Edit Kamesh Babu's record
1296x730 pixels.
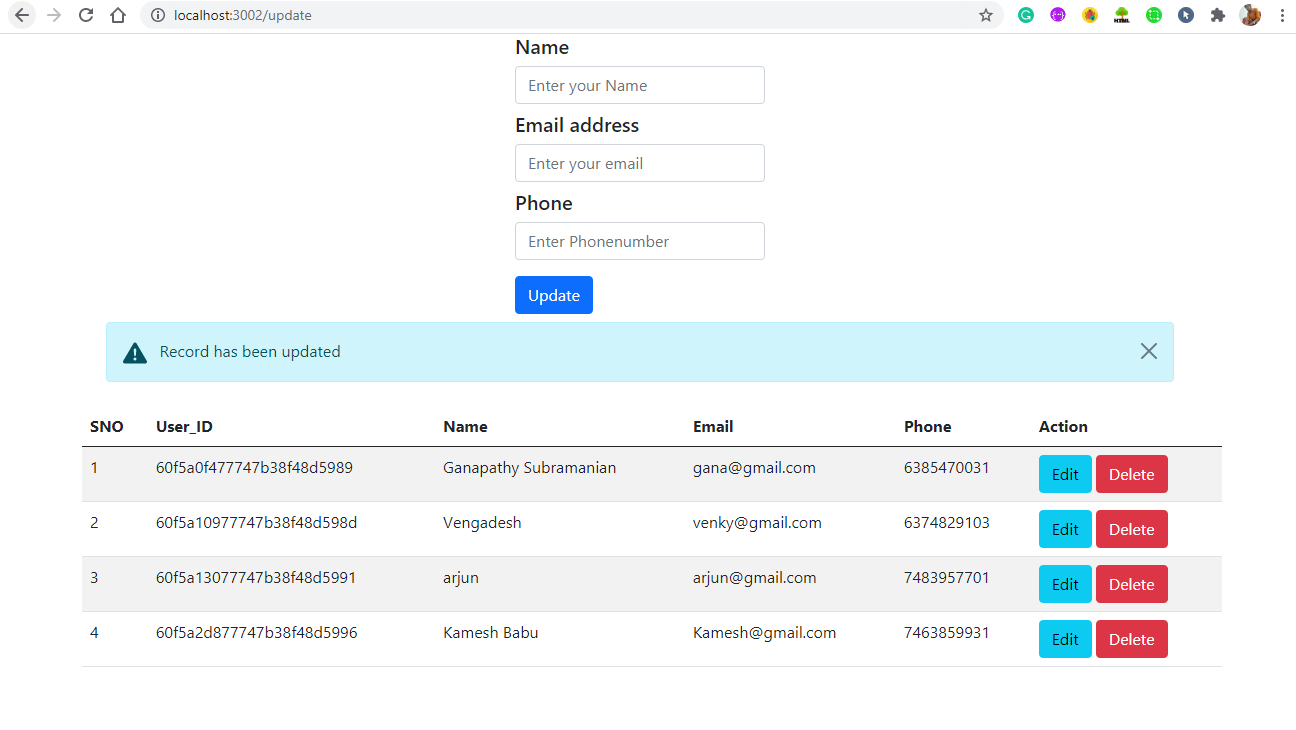[x=1064, y=639]
